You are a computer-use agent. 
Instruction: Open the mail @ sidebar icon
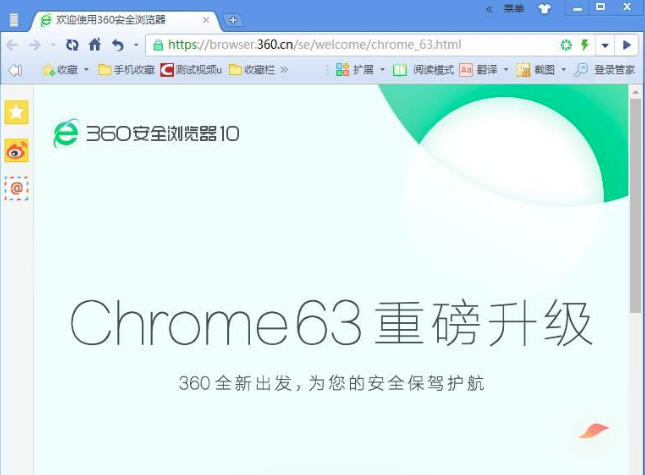16,188
